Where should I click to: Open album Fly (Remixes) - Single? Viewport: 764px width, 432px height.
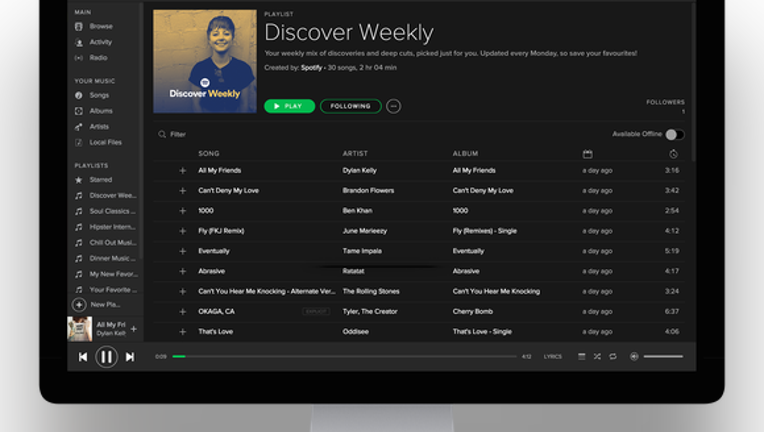(x=484, y=231)
